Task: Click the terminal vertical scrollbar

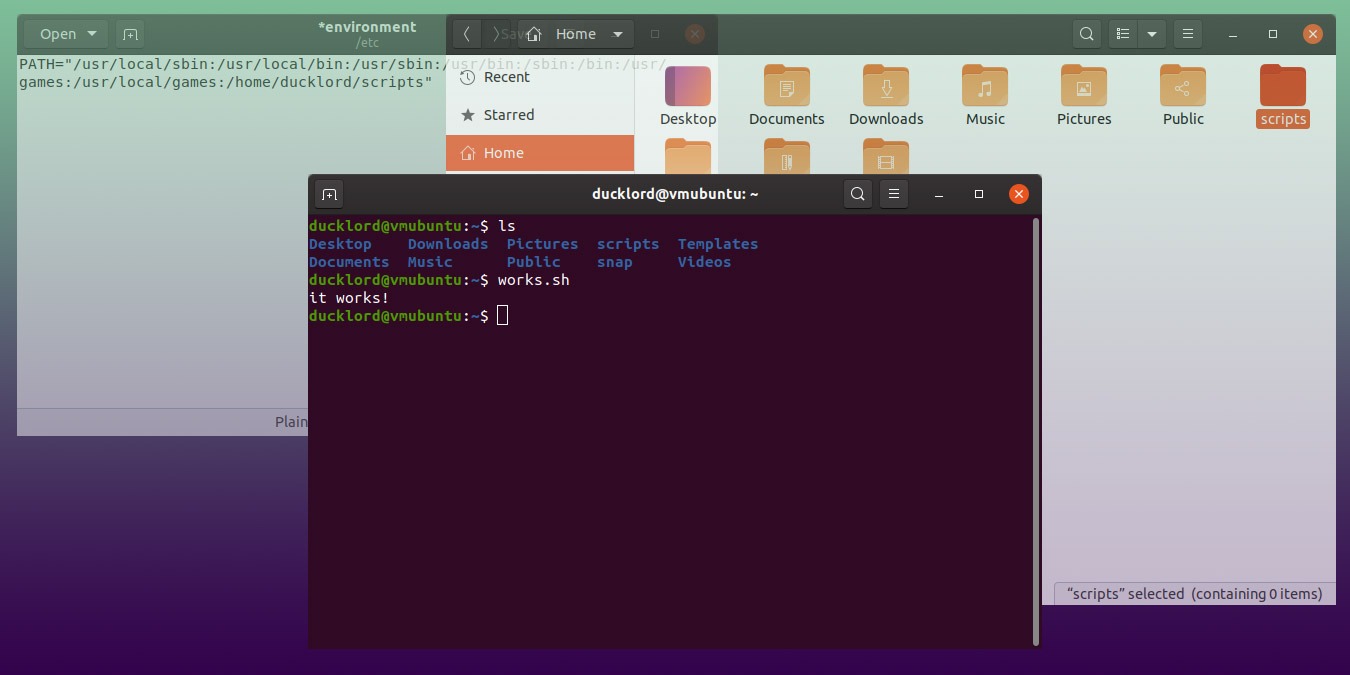Action: pyautogui.click(x=1035, y=430)
